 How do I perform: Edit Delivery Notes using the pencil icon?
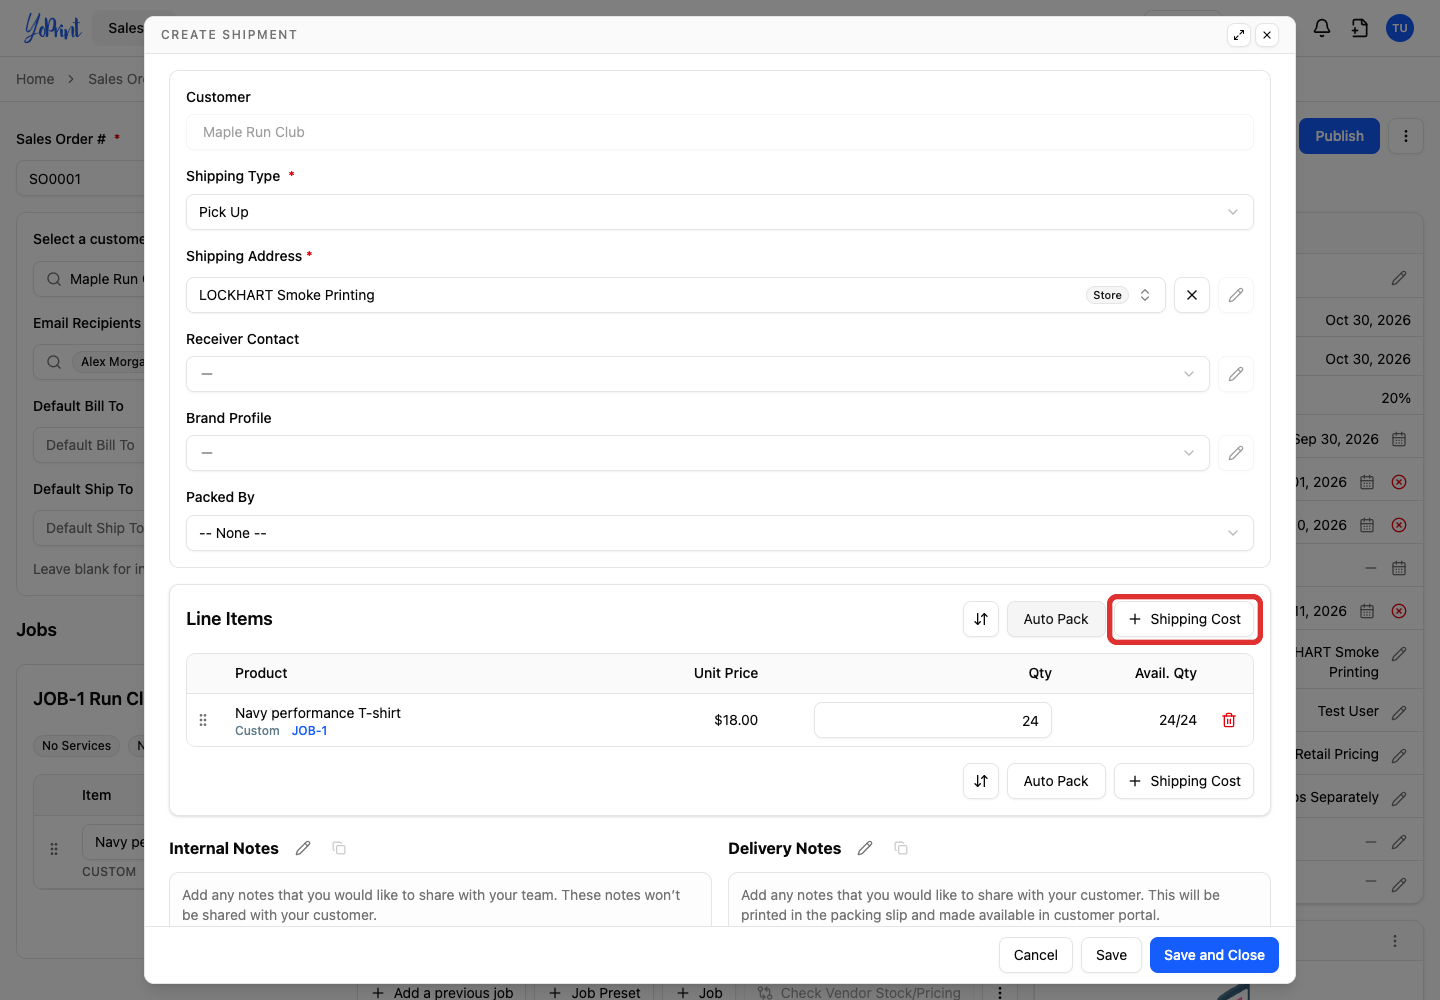coord(865,848)
